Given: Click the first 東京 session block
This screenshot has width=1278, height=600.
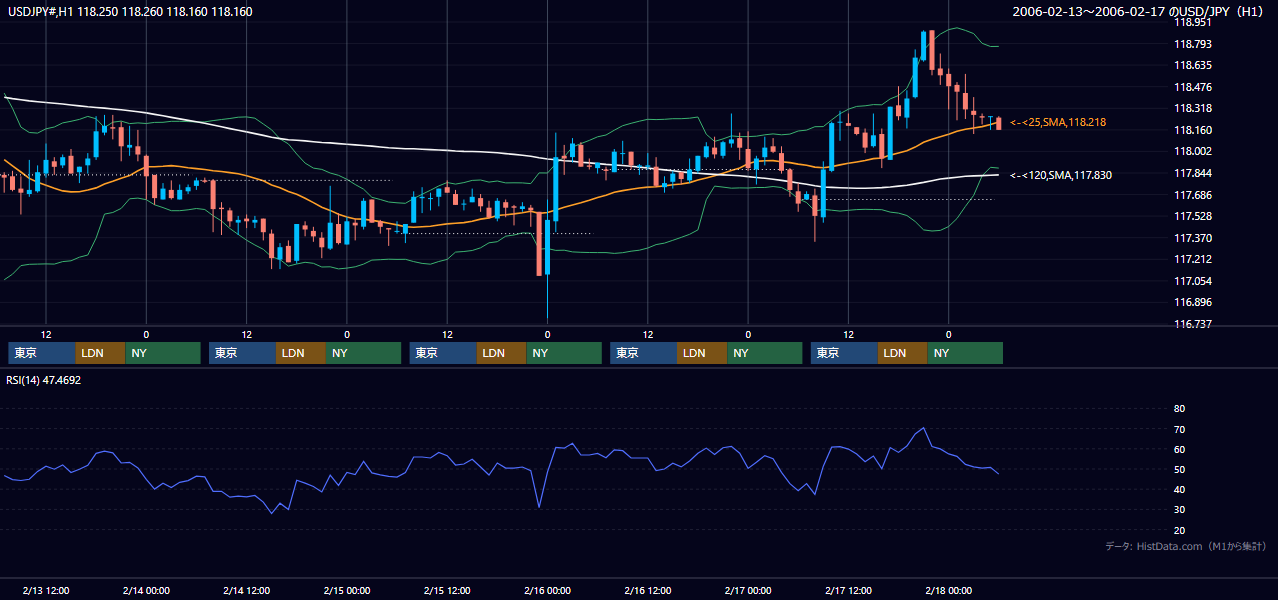Looking at the screenshot, I should 42,353.
